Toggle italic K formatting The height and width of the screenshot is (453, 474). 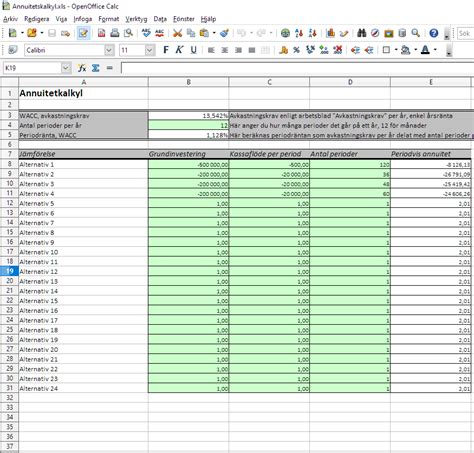(x=179, y=50)
